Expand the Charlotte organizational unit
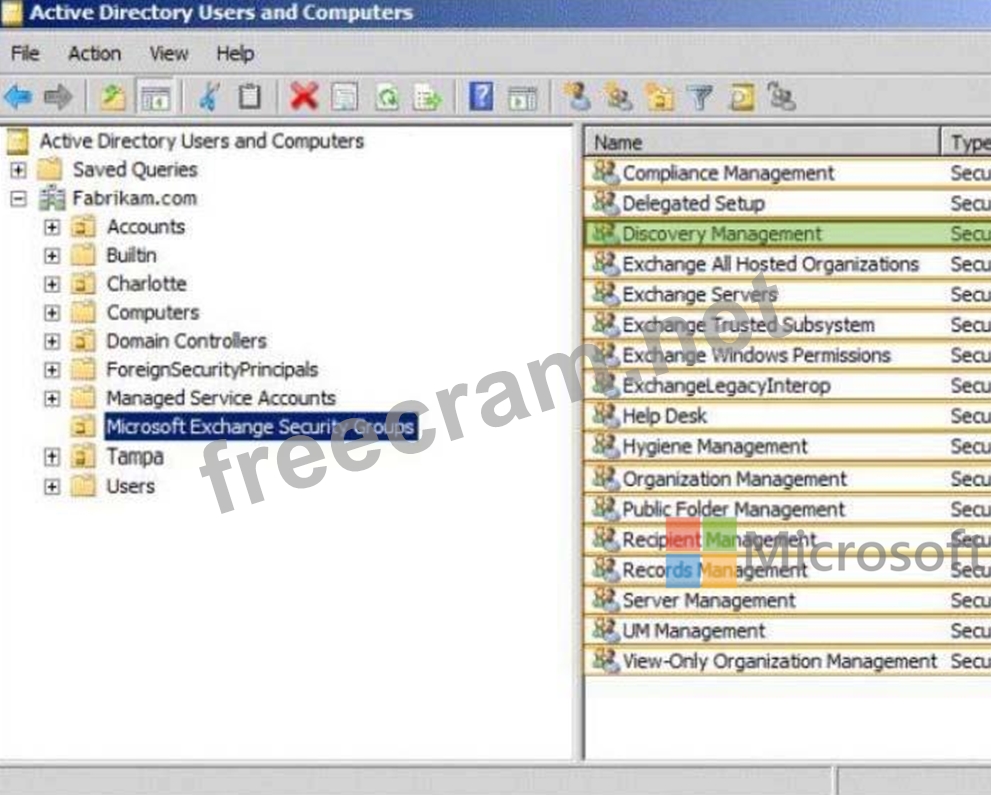 point(52,284)
